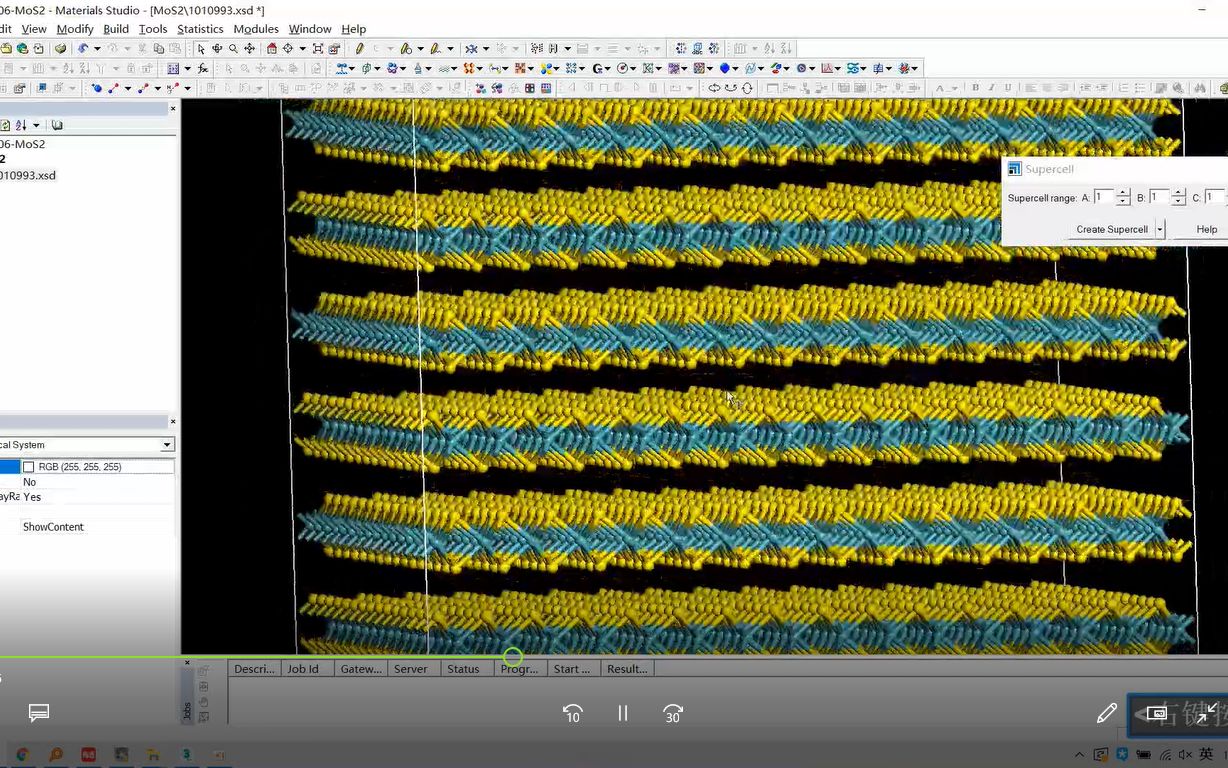Open the Statistics menu
The image size is (1228, 768).
click(200, 29)
